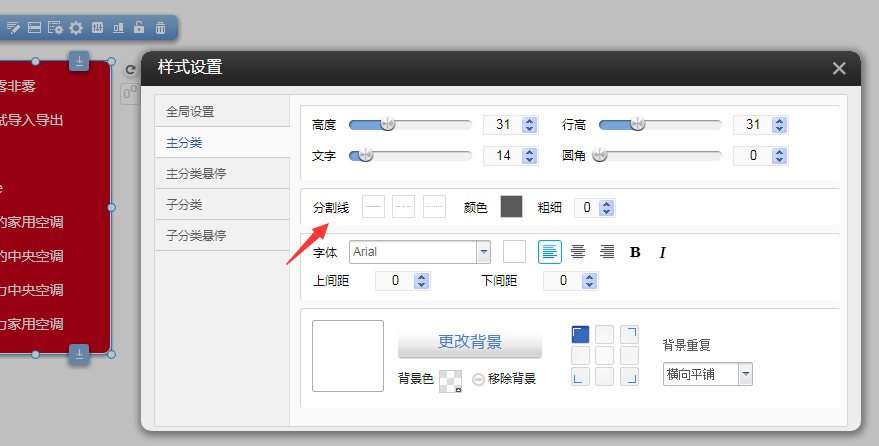Image resolution: width=879 pixels, height=446 pixels.
Task: Open the Arial font dropdown
Action: (x=484, y=252)
